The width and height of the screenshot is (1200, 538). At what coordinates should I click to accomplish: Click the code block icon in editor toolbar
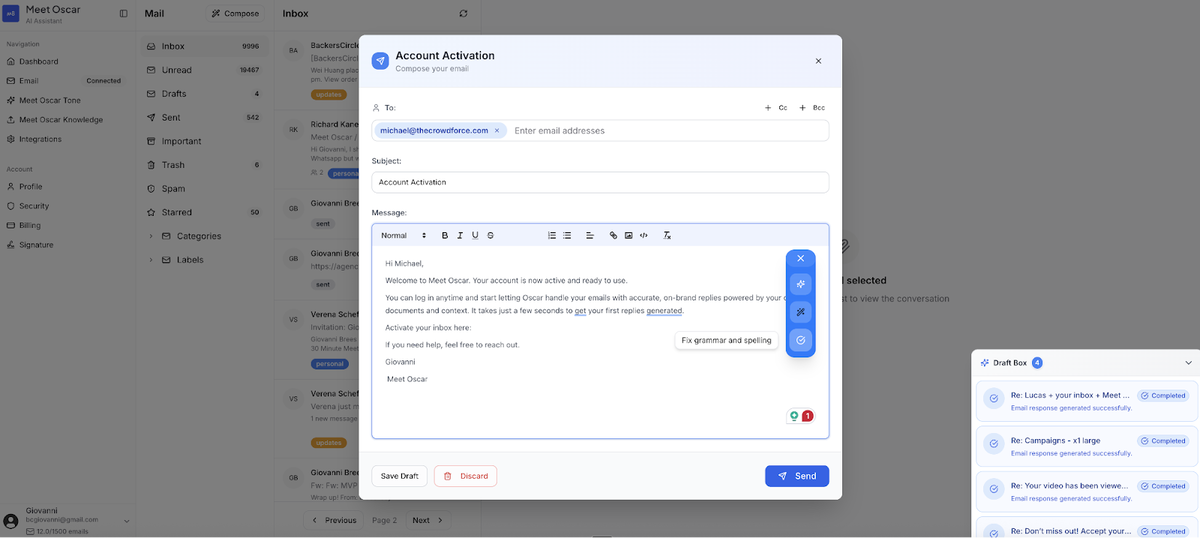click(644, 235)
